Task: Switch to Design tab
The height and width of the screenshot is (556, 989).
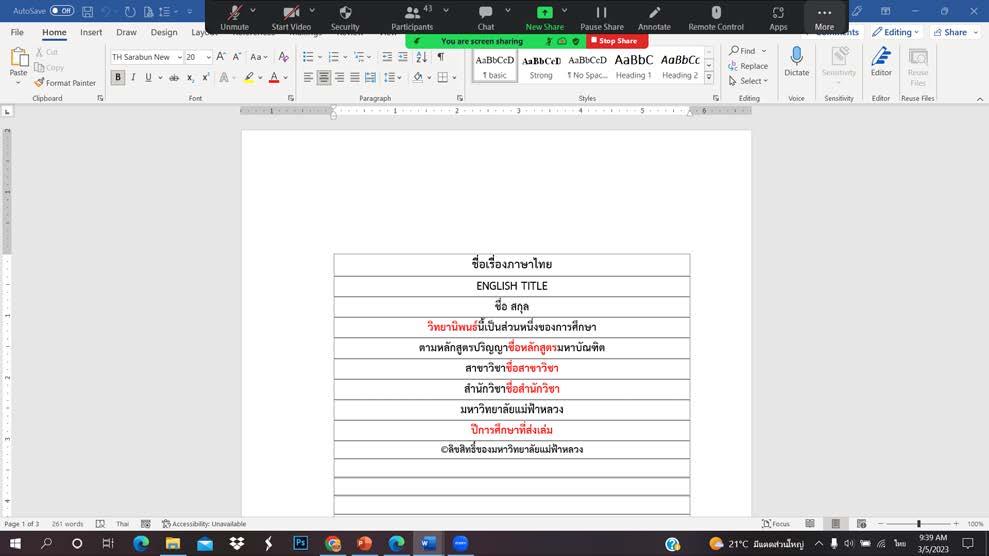Action: point(164,32)
